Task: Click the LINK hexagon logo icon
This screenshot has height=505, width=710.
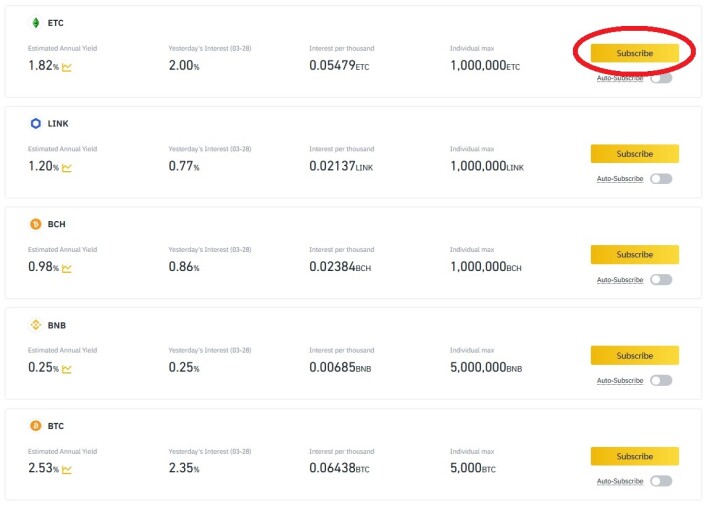Action: pos(36,123)
